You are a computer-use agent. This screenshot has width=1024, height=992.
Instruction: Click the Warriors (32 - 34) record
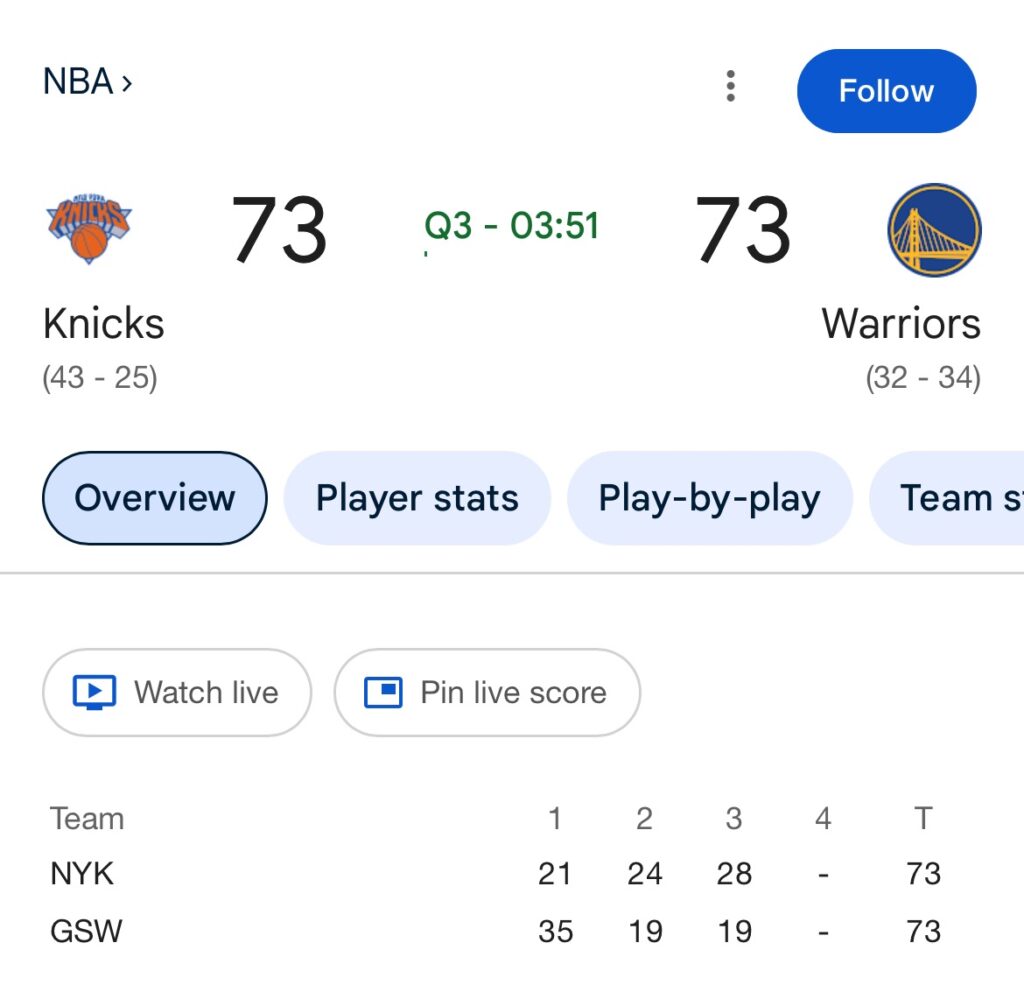point(922,379)
